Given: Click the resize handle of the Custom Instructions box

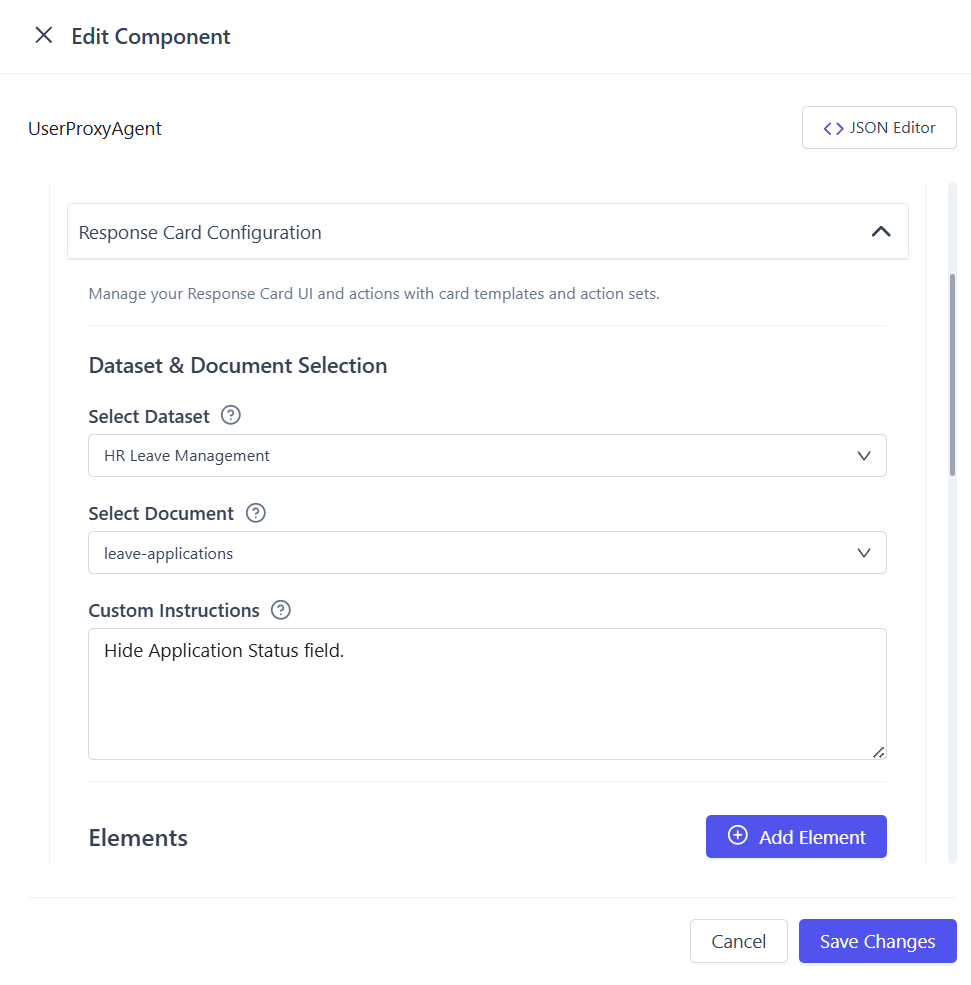Looking at the screenshot, I should pos(878,752).
